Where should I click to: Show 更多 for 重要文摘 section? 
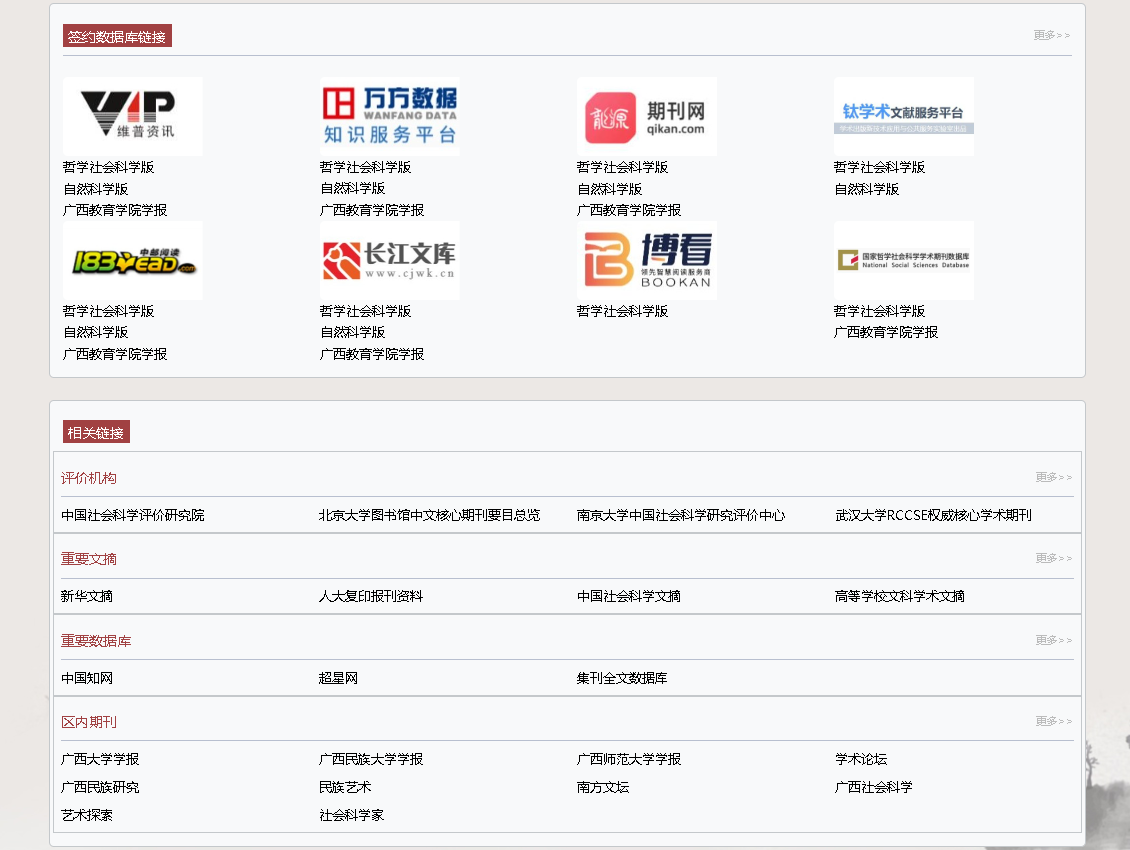1053,558
